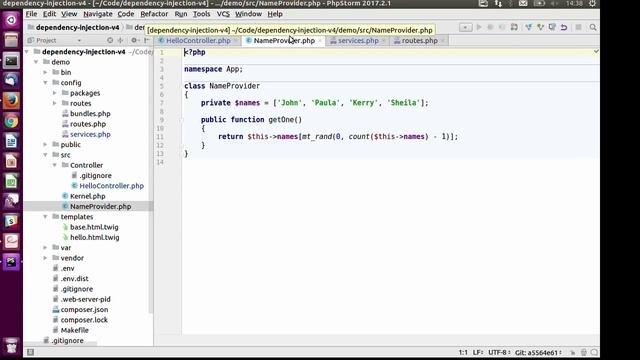This screenshot has height=360, width=640.
Task: Close the routes.php tab
Action: coord(443,40)
